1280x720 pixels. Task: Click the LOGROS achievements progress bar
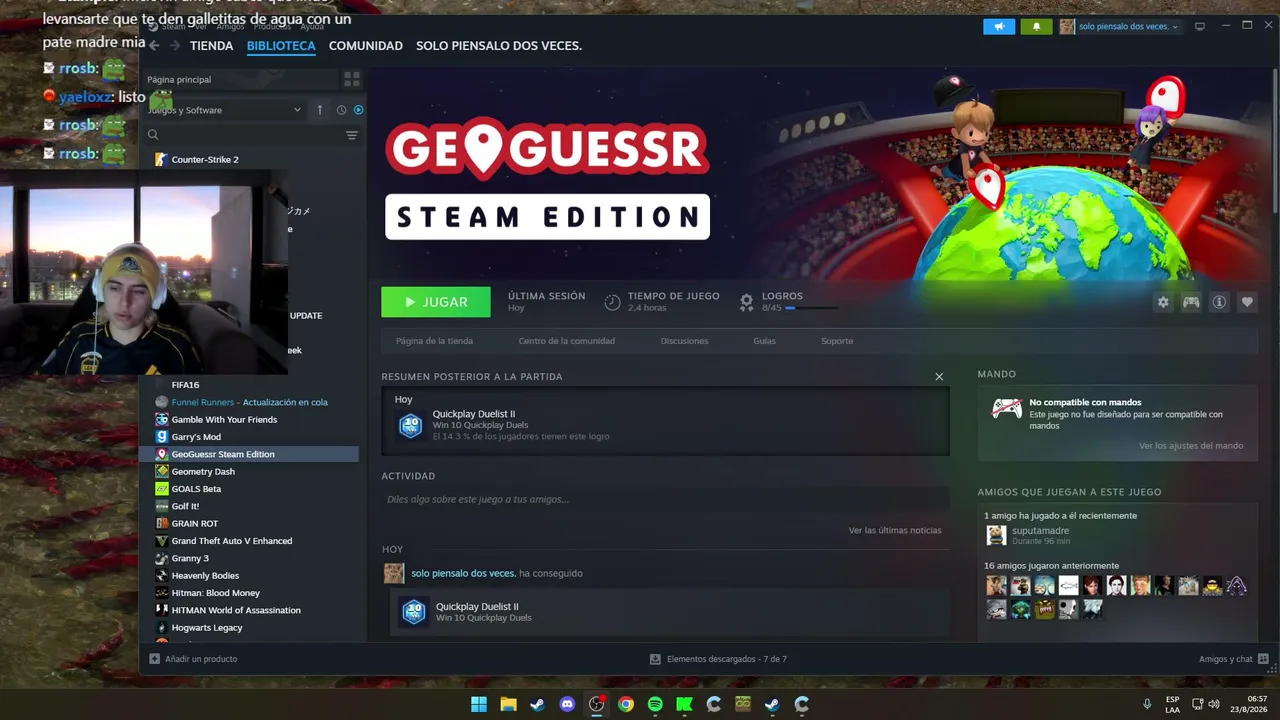click(x=811, y=308)
